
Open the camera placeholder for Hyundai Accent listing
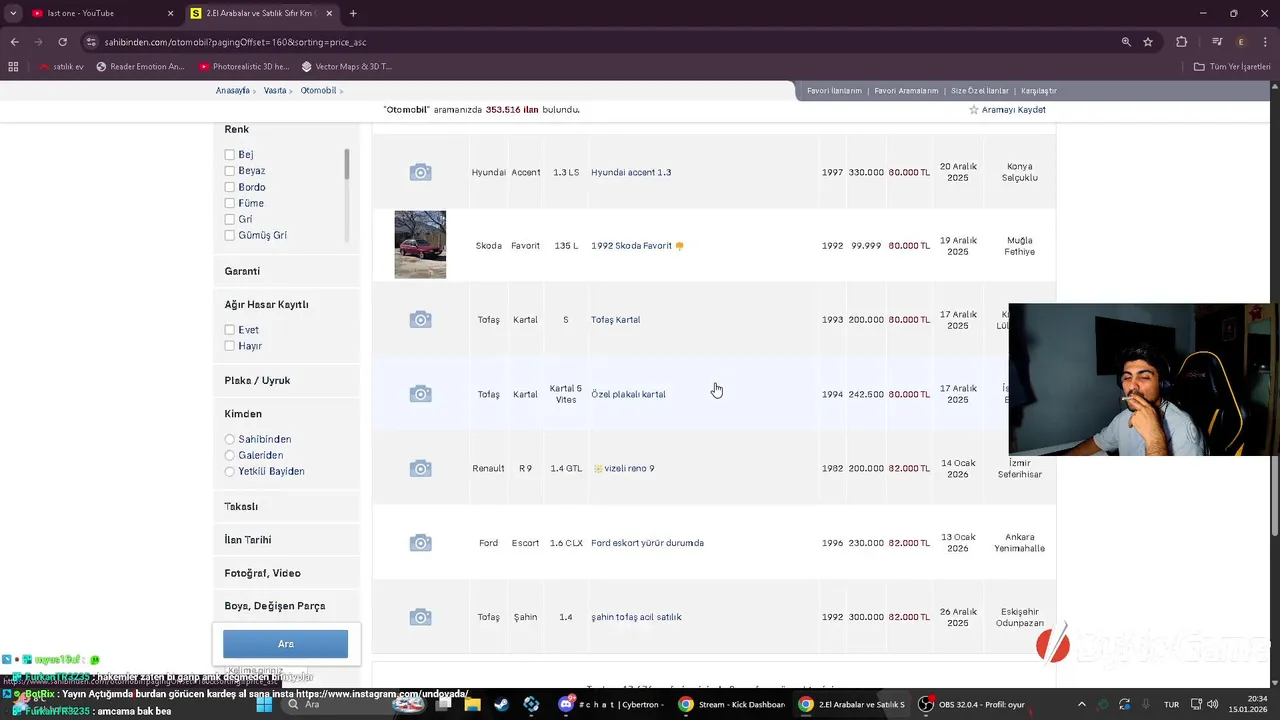[420, 172]
